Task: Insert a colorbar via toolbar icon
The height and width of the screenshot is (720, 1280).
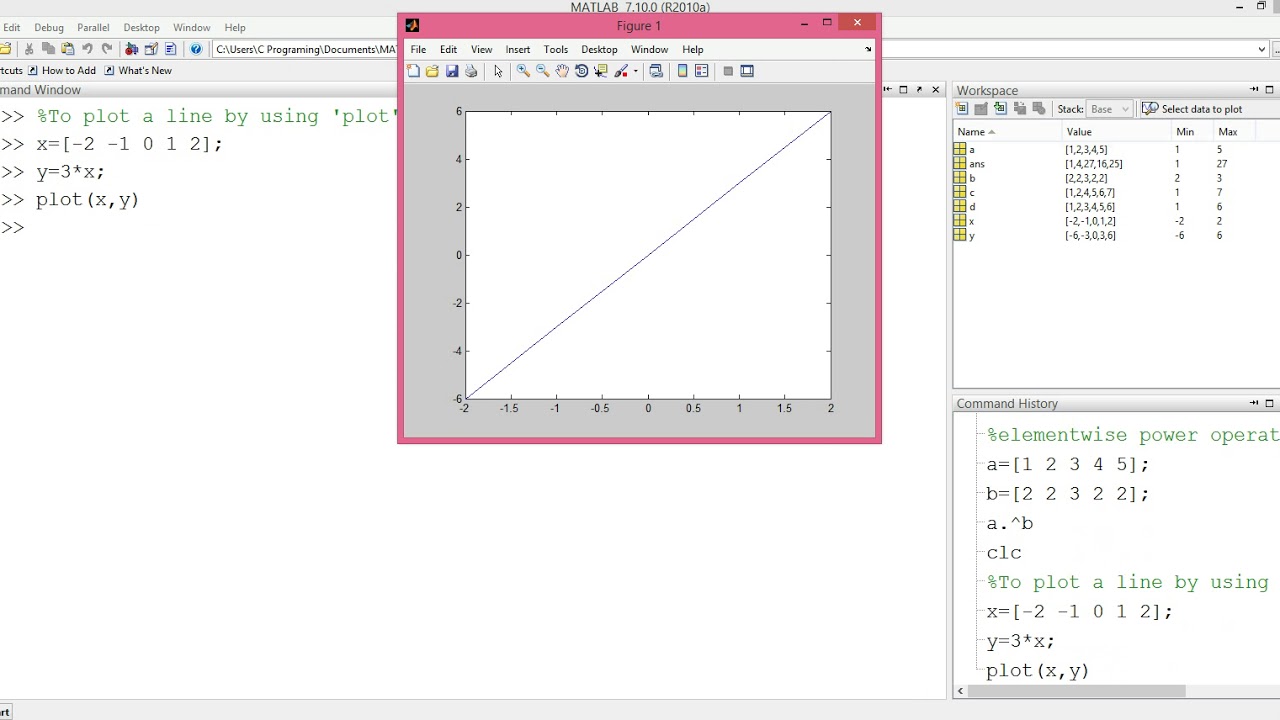Action: click(683, 71)
